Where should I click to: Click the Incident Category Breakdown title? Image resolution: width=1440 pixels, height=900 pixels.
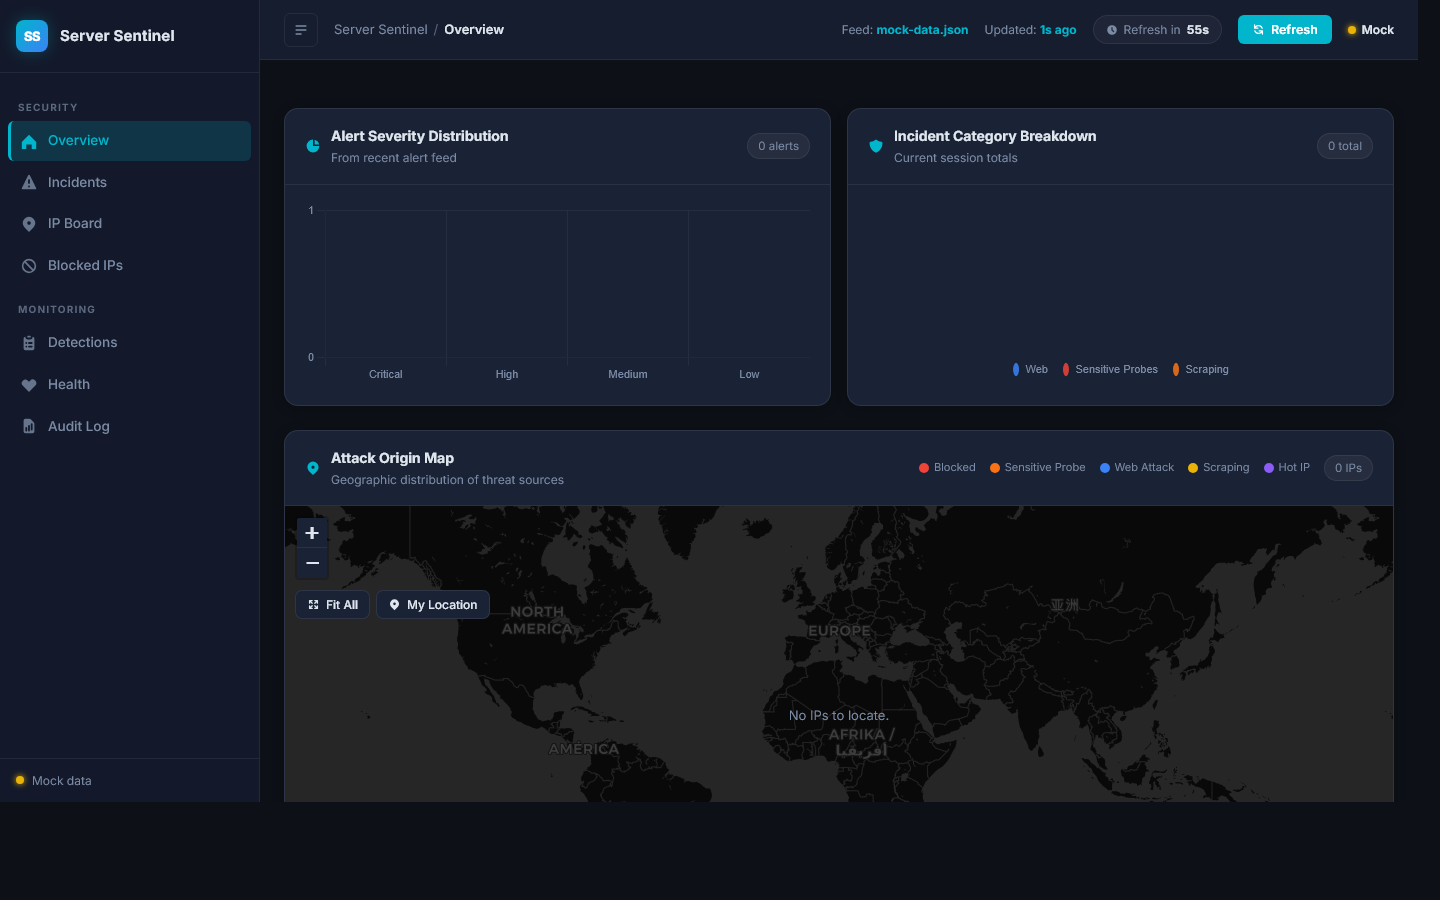point(995,136)
